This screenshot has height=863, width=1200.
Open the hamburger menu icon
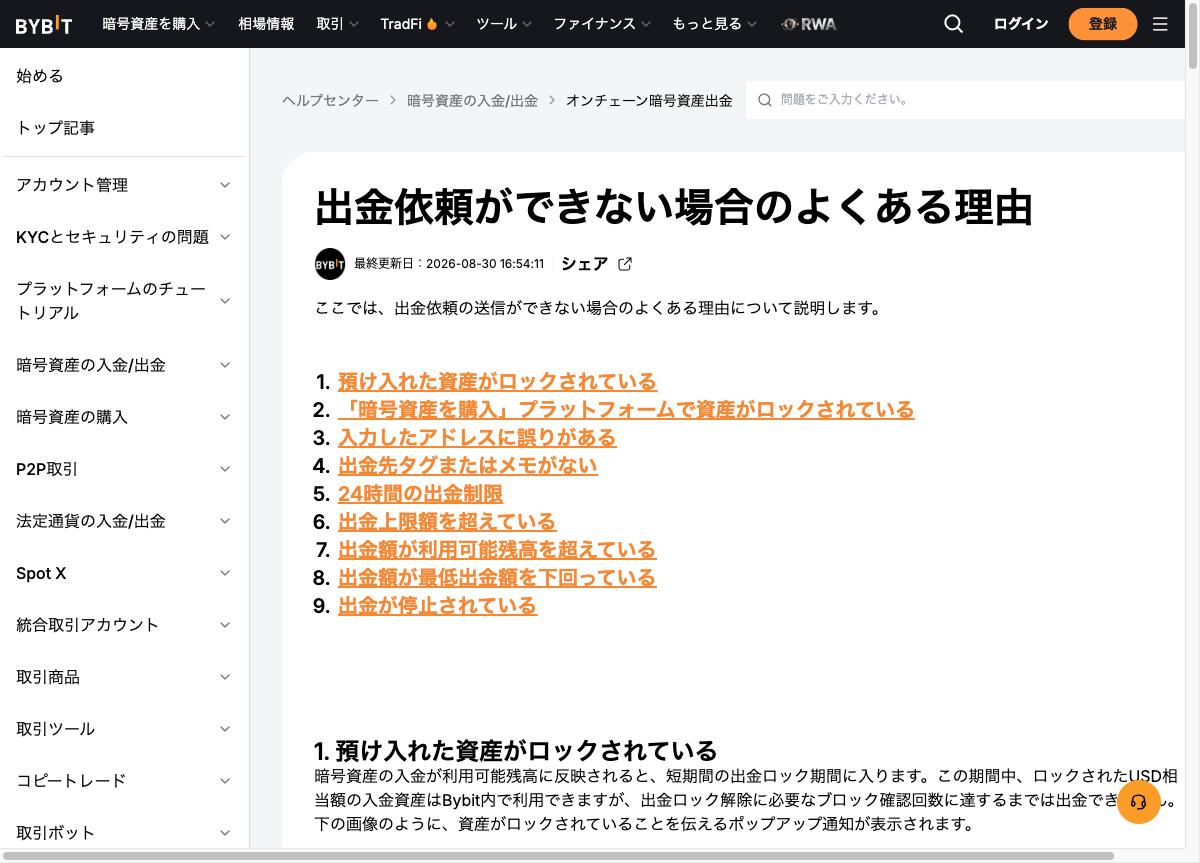pyautogui.click(x=1160, y=24)
